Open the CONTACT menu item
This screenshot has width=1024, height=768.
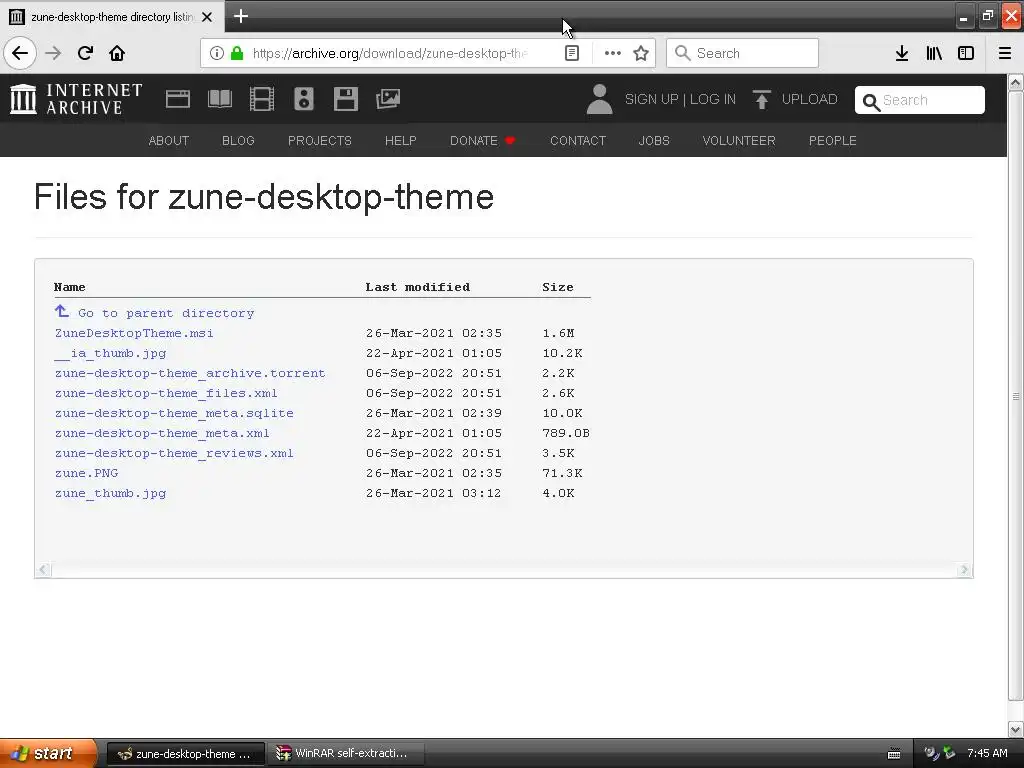(x=577, y=140)
